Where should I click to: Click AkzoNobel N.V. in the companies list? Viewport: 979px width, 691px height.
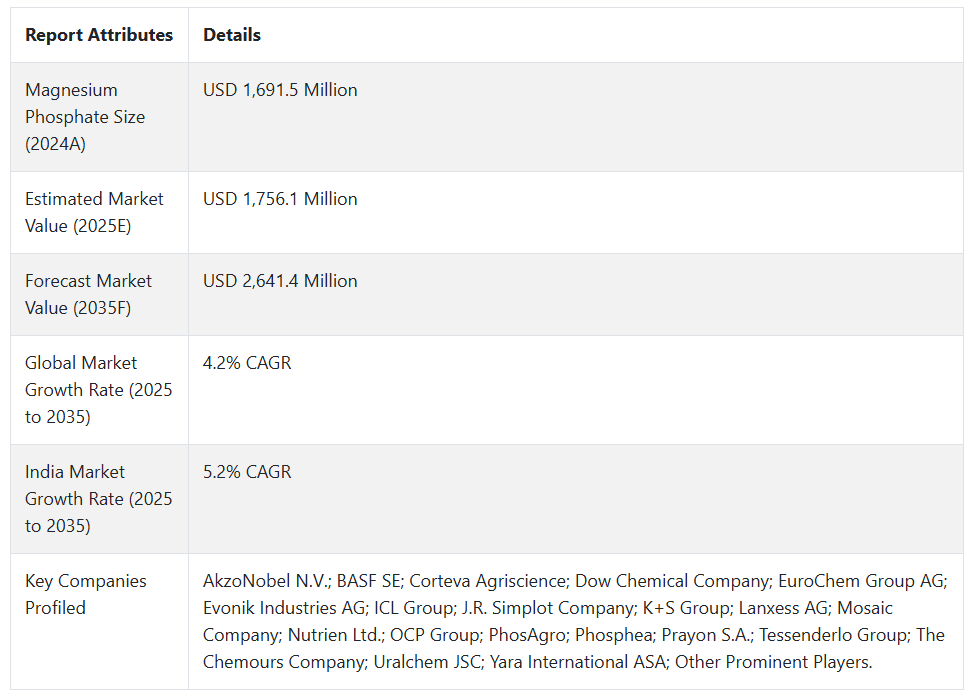click(x=266, y=581)
